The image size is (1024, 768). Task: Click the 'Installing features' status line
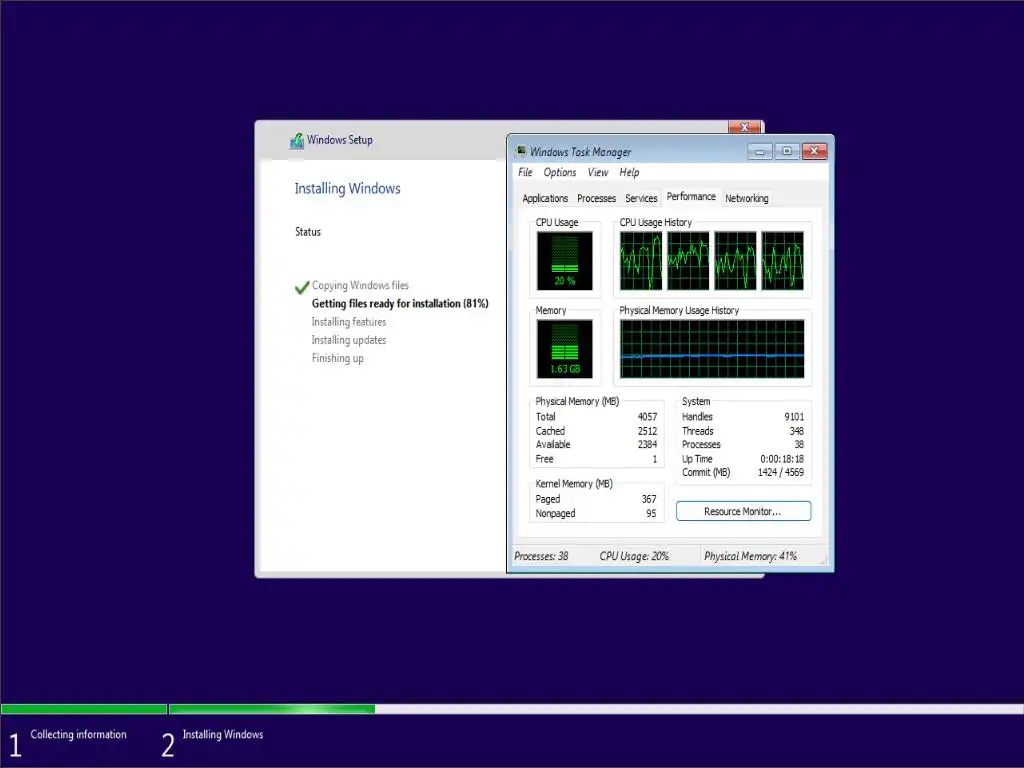[x=349, y=322]
